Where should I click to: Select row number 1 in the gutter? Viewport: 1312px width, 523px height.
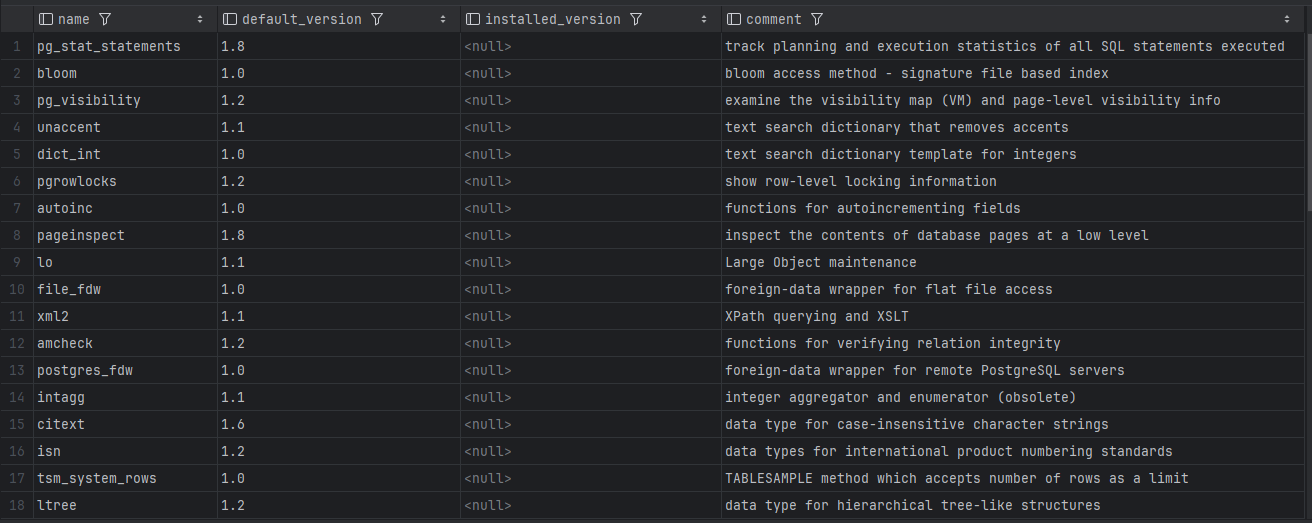point(16,46)
